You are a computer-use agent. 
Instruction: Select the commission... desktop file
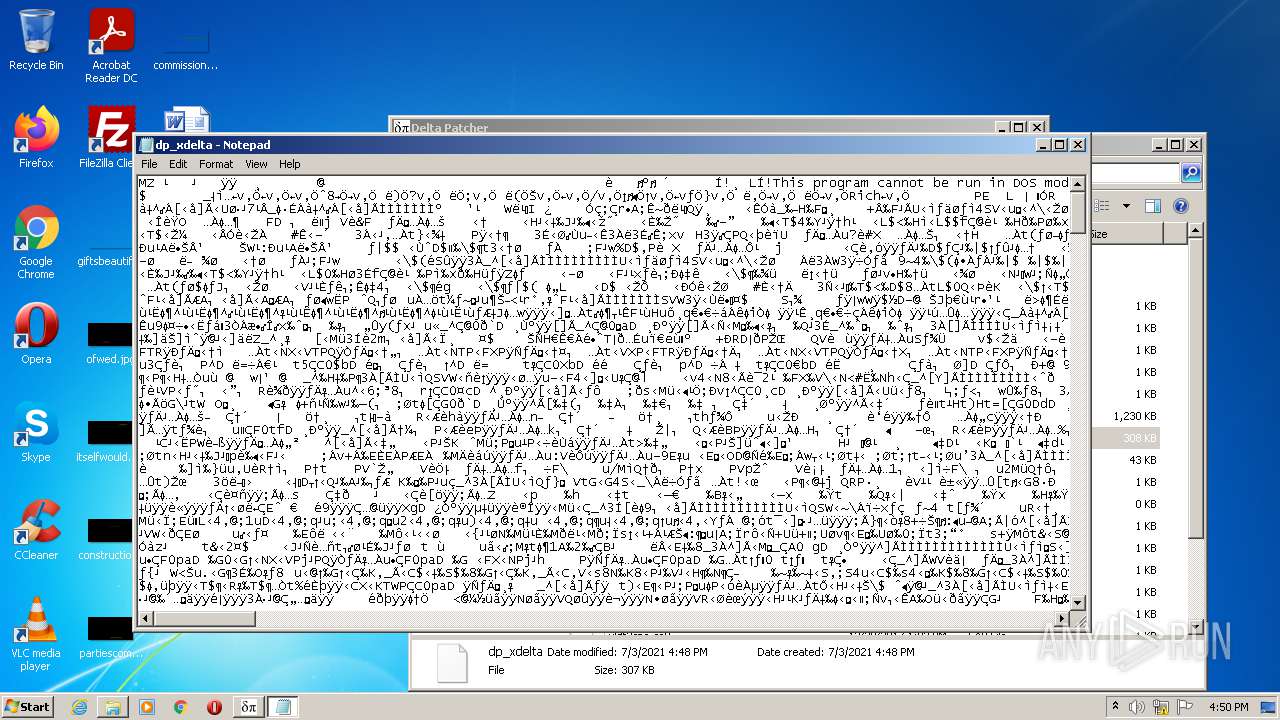point(185,45)
